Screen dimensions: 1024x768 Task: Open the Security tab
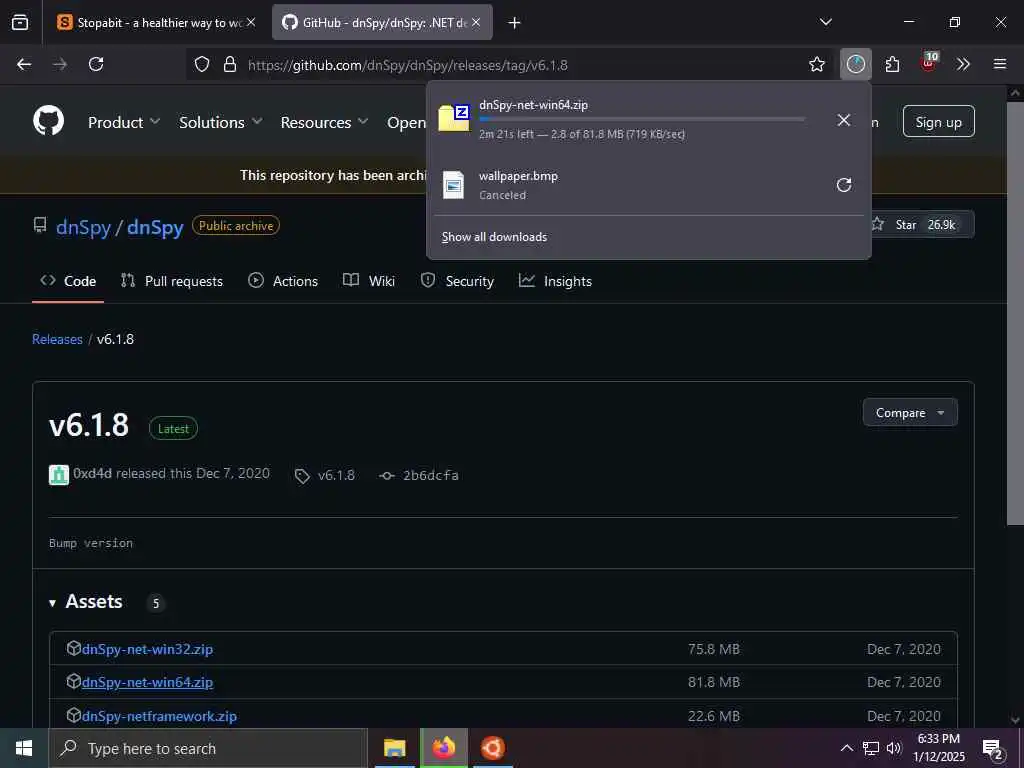[457, 281]
